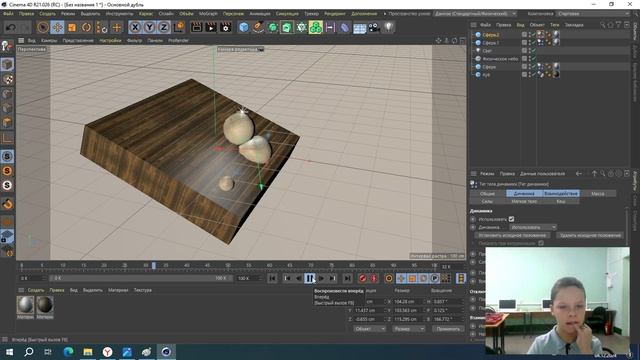Open the Объект coordinate mode dropdown
This screenshot has width=640, height=360.
[x=369, y=329]
